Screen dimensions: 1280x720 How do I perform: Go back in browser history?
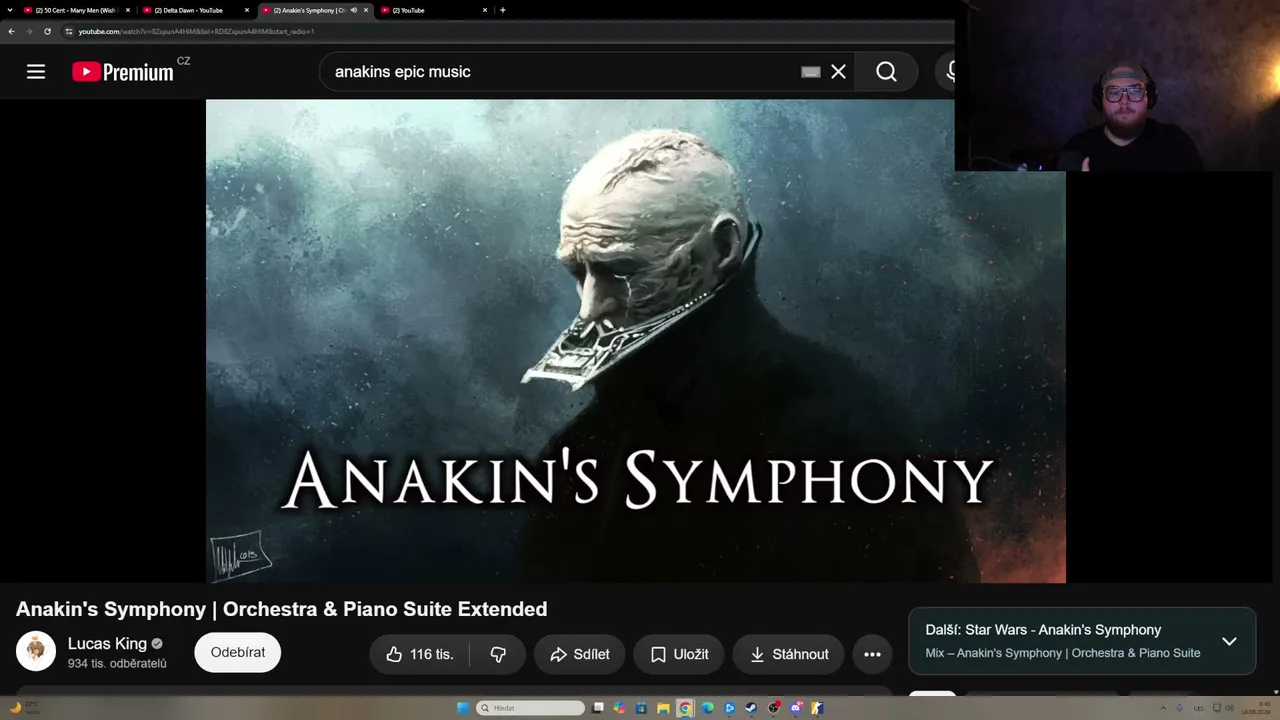tap(11, 31)
